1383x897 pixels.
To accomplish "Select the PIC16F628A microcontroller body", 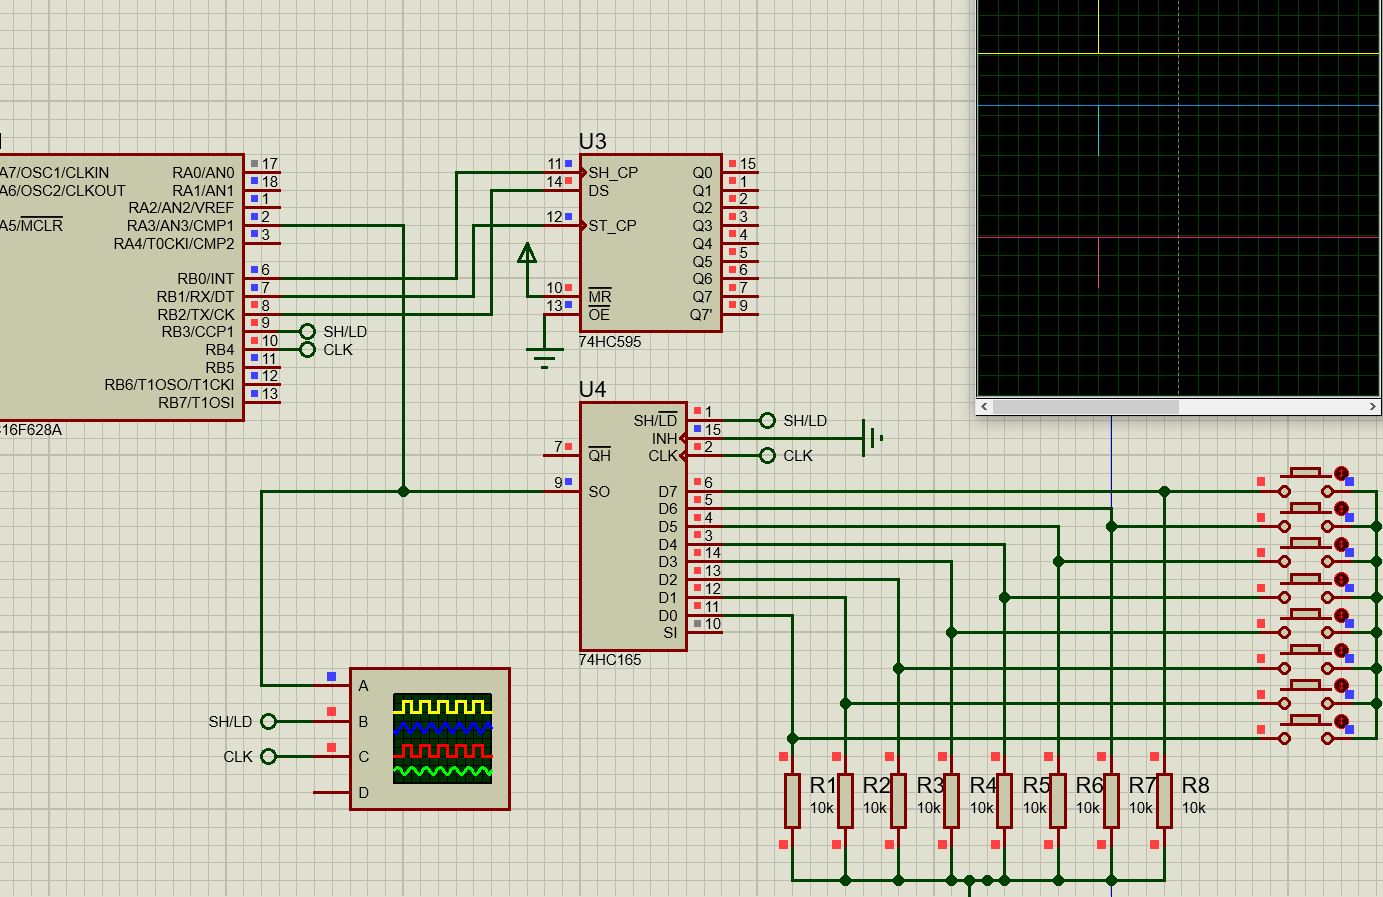I will point(121,287).
